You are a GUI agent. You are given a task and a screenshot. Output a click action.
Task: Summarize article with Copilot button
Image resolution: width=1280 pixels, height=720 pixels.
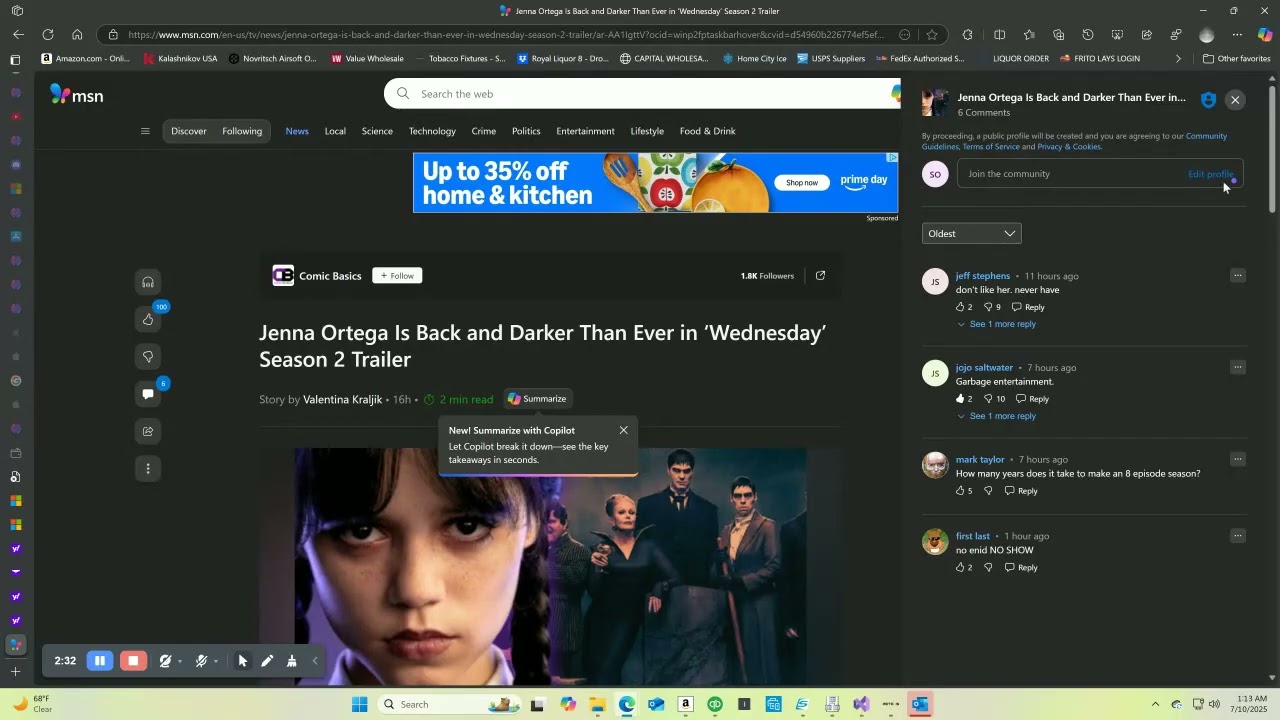[x=537, y=399]
